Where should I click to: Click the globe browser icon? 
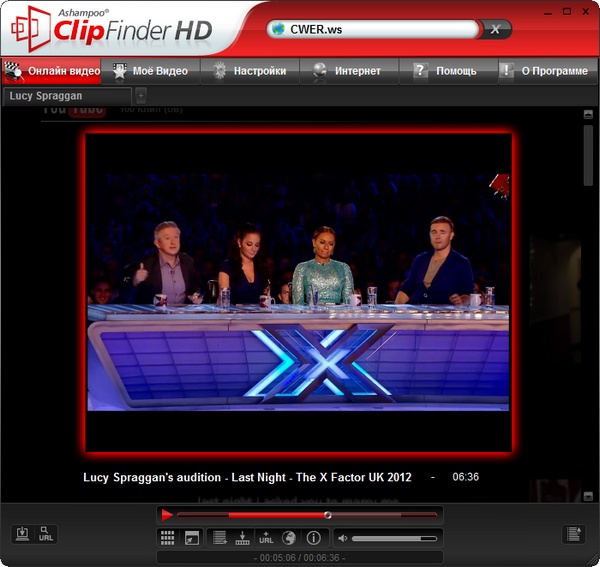coord(289,538)
